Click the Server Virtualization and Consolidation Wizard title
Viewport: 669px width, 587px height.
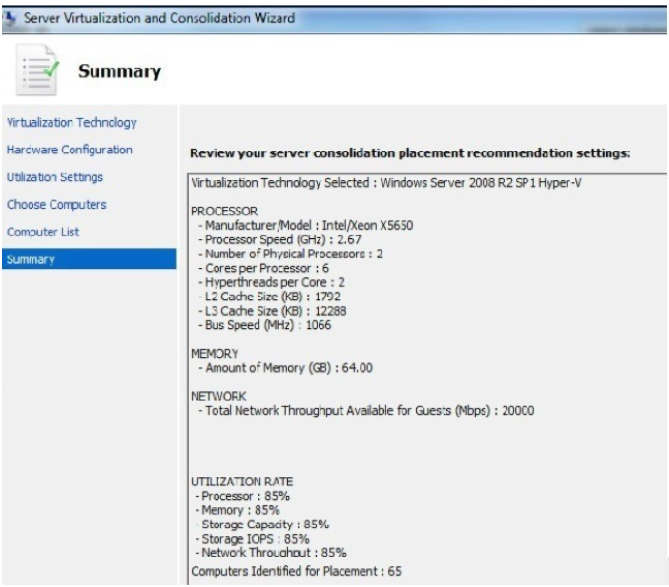pyautogui.click(x=160, y=18)
